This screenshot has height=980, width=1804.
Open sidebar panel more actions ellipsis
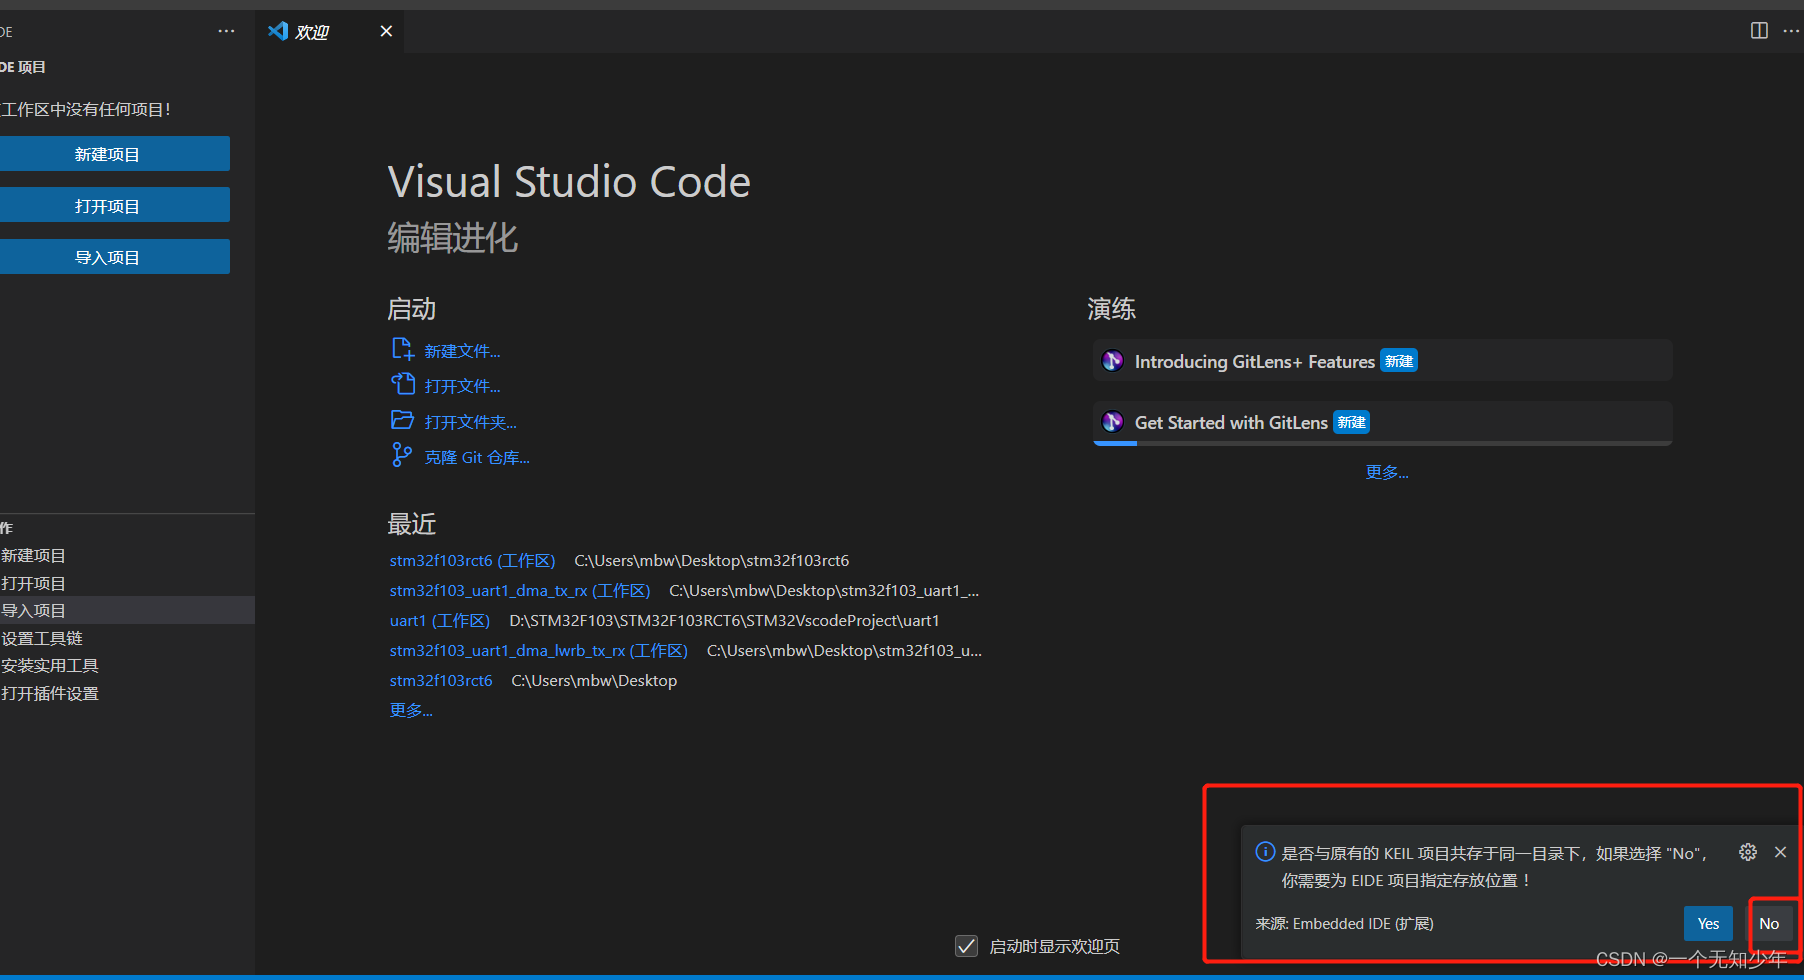point(226,31)
